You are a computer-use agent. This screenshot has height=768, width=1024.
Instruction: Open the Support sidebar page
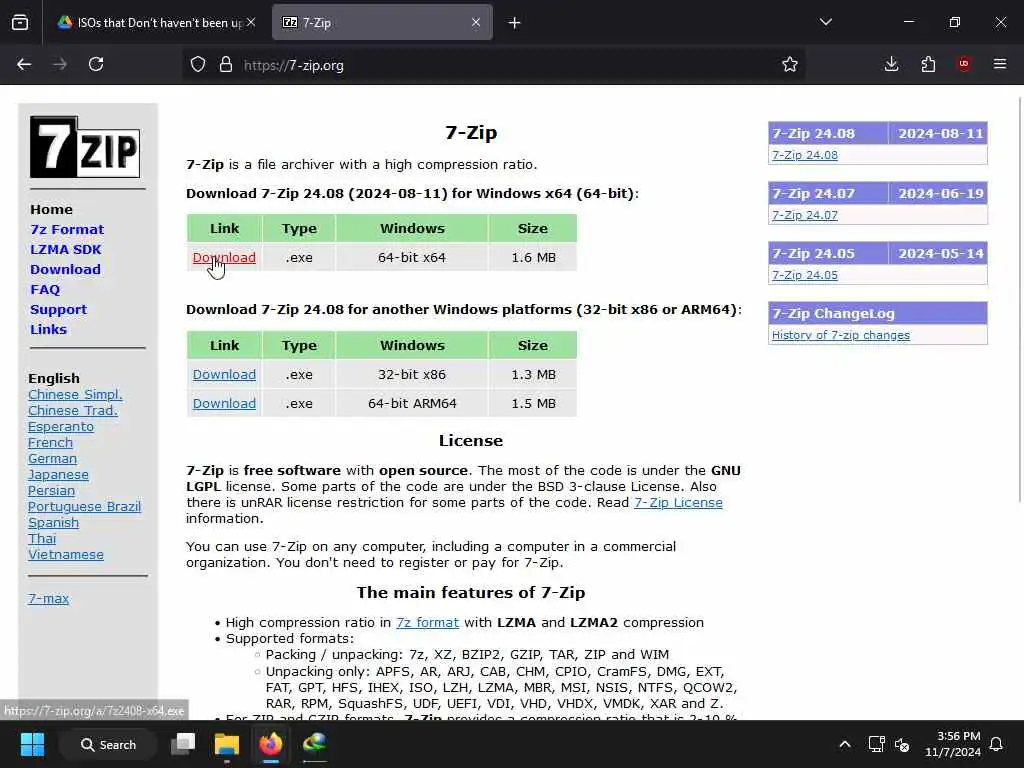click(58, 310)
